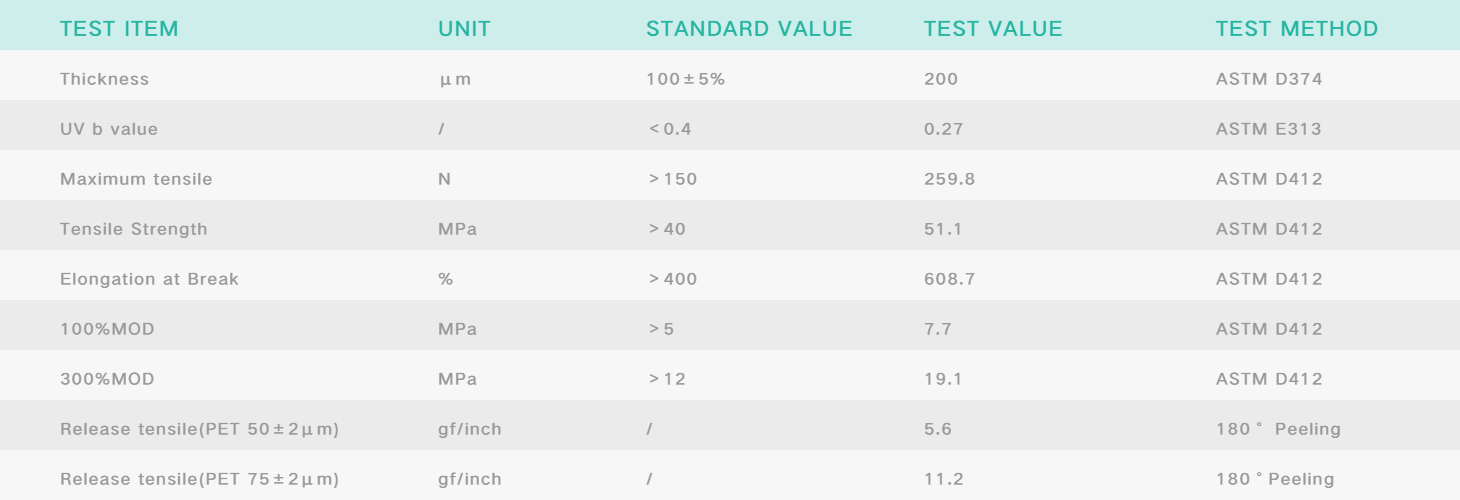Click the test value 11.2 cell

pos(943,479)
